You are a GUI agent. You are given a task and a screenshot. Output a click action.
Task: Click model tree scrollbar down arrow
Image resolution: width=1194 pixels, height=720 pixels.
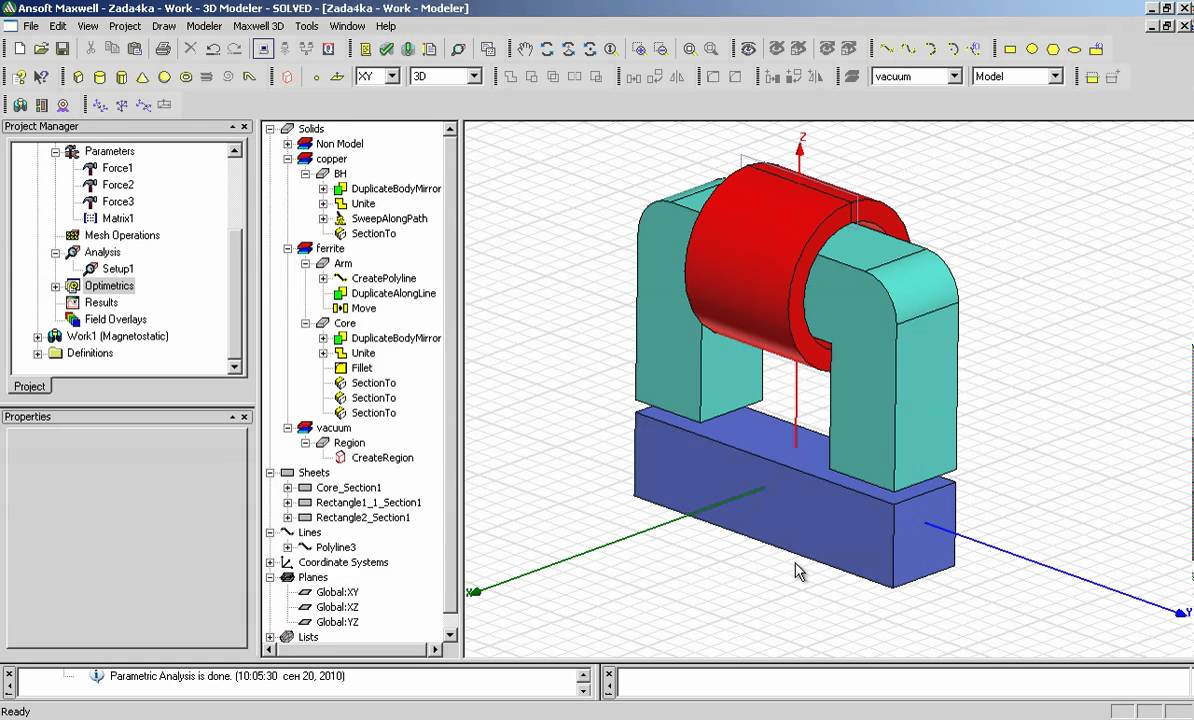[450, 635]
